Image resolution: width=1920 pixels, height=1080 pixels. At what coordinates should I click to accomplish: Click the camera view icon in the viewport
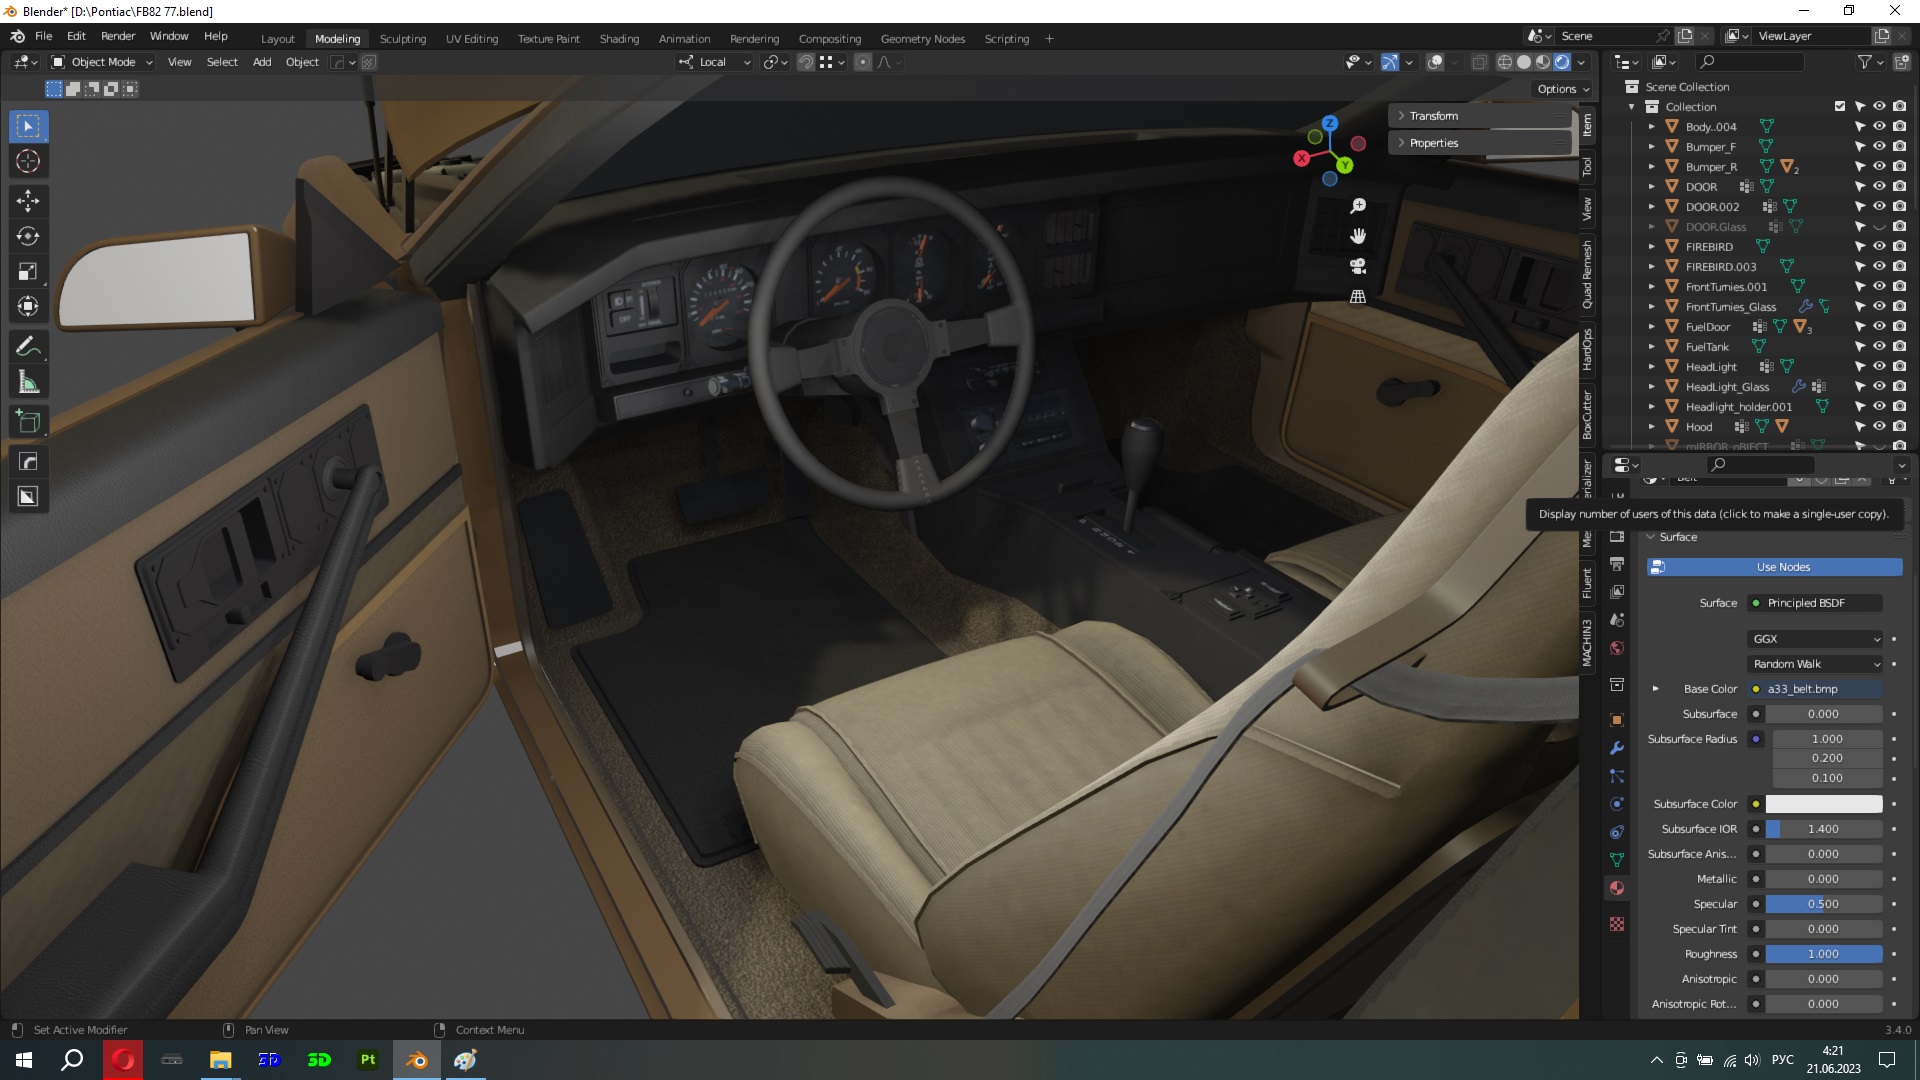coord(1358,266)
